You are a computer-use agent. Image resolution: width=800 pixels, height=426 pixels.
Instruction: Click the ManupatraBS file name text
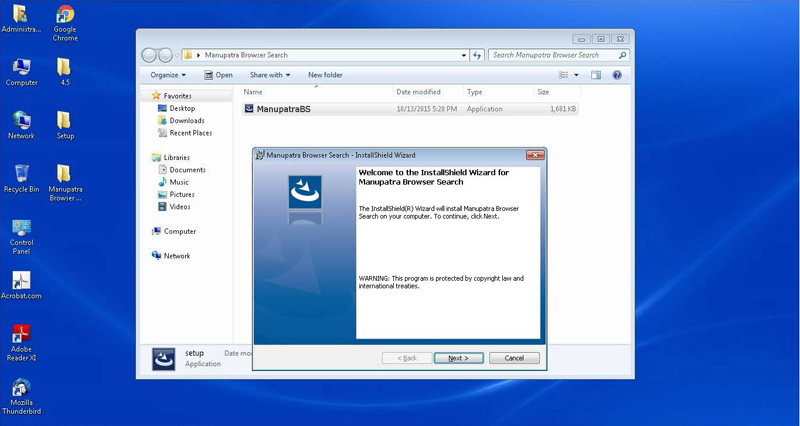point(283,109)
